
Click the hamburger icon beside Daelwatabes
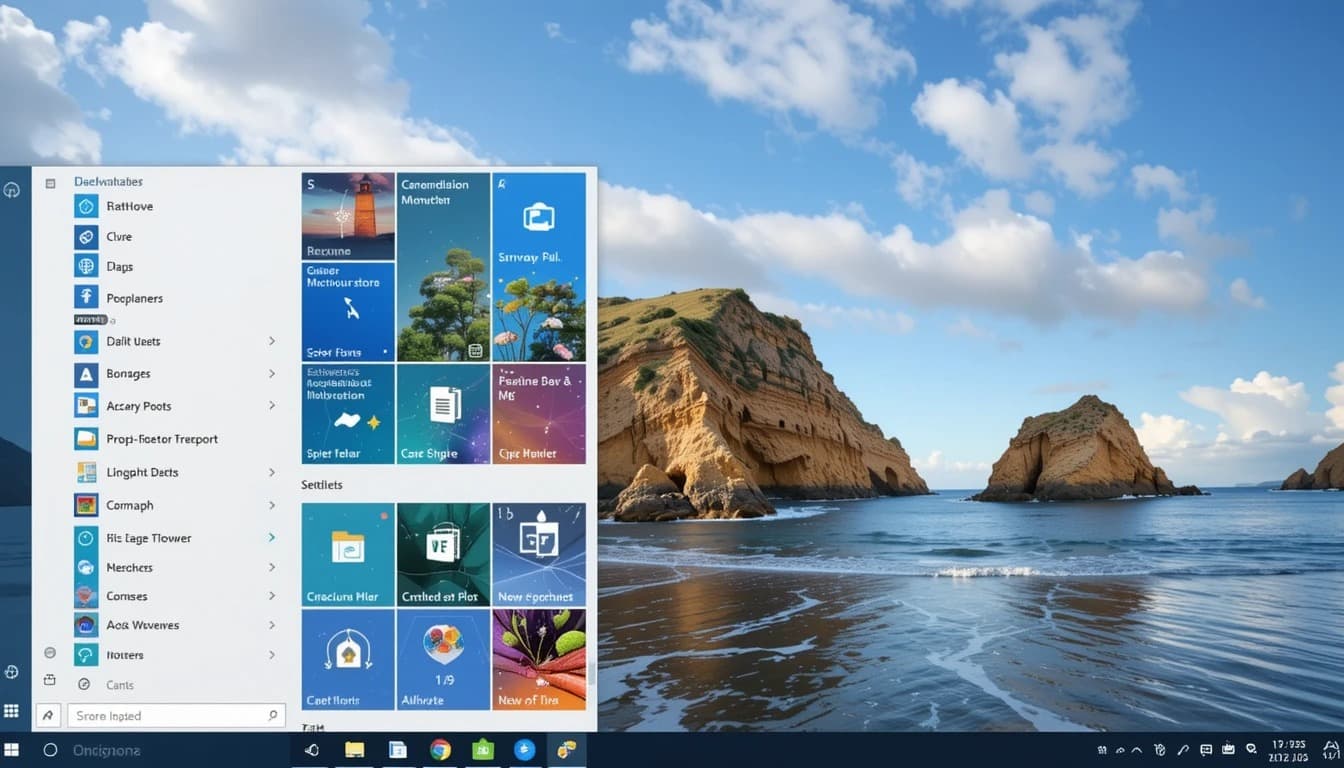tap(50, 183)
